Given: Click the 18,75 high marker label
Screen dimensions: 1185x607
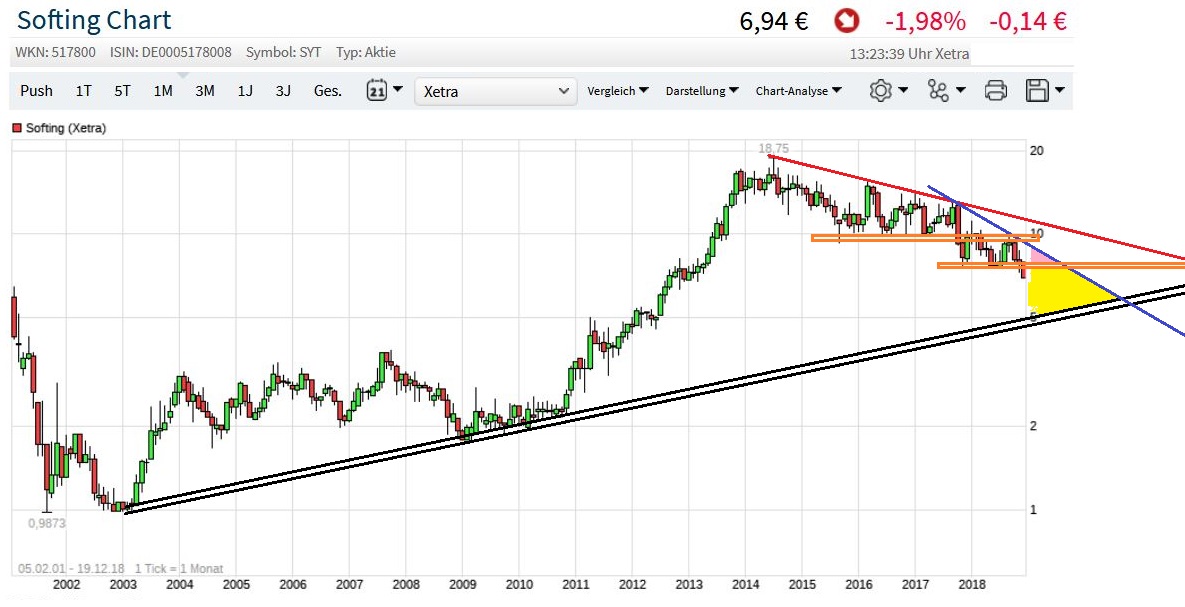Looking at the screenshot, I should click(774, 149).
